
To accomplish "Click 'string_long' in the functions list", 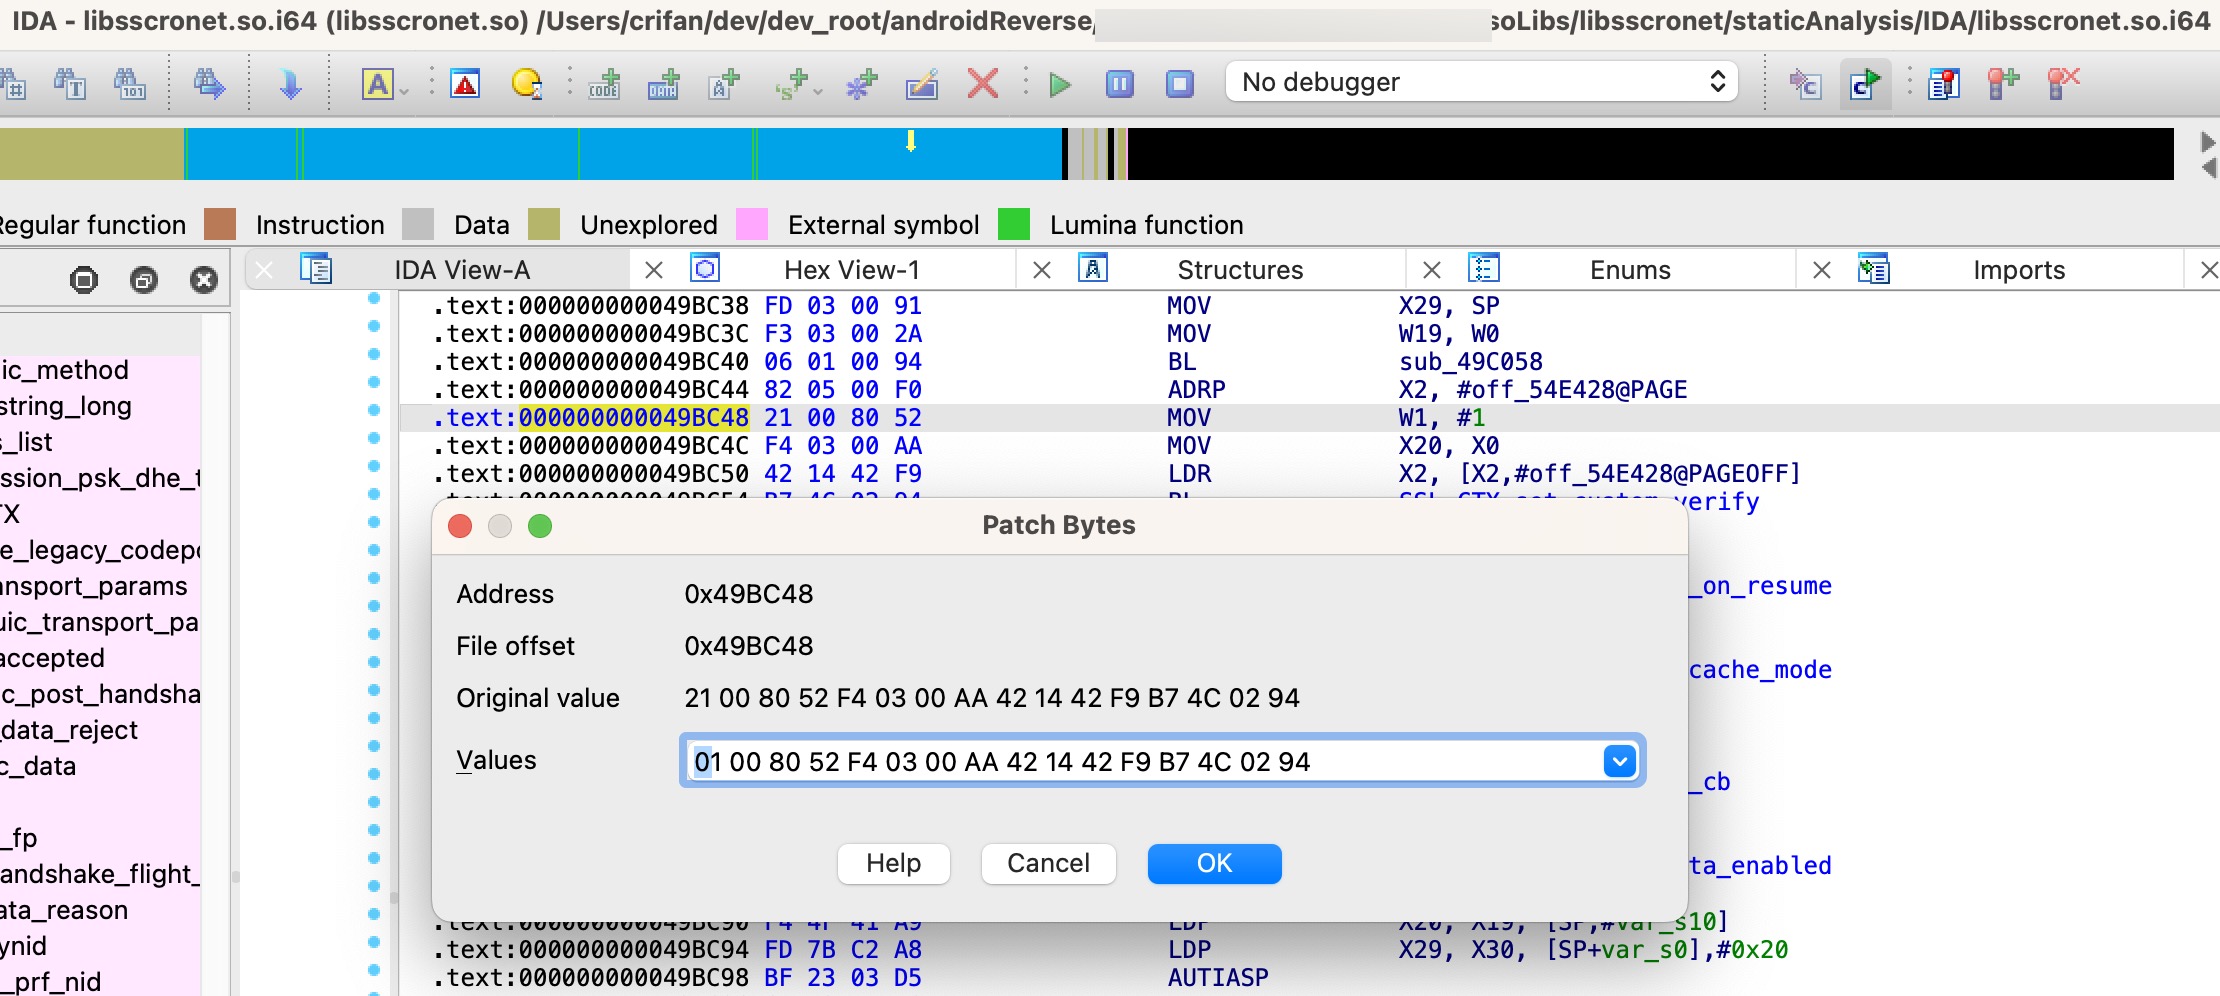I will pyautogui.click(x=66, y=406).
